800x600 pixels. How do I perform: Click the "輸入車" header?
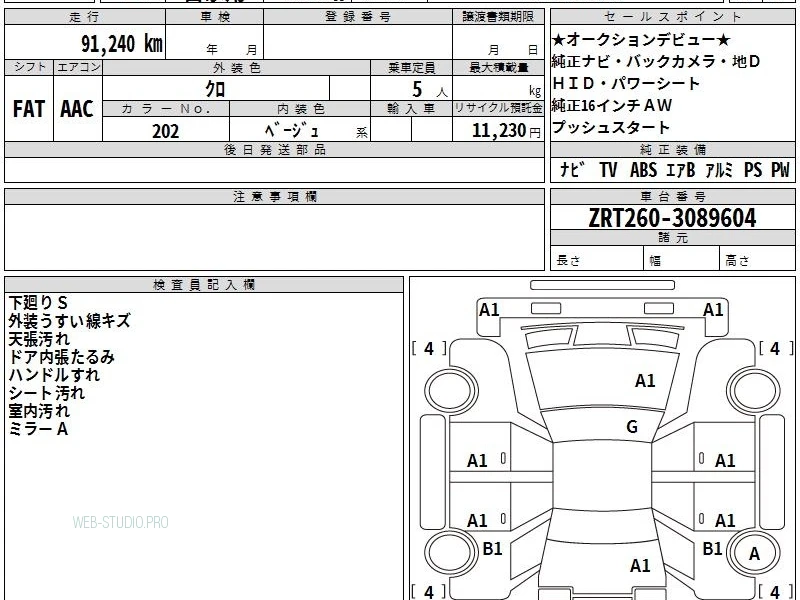click(411, 109)
